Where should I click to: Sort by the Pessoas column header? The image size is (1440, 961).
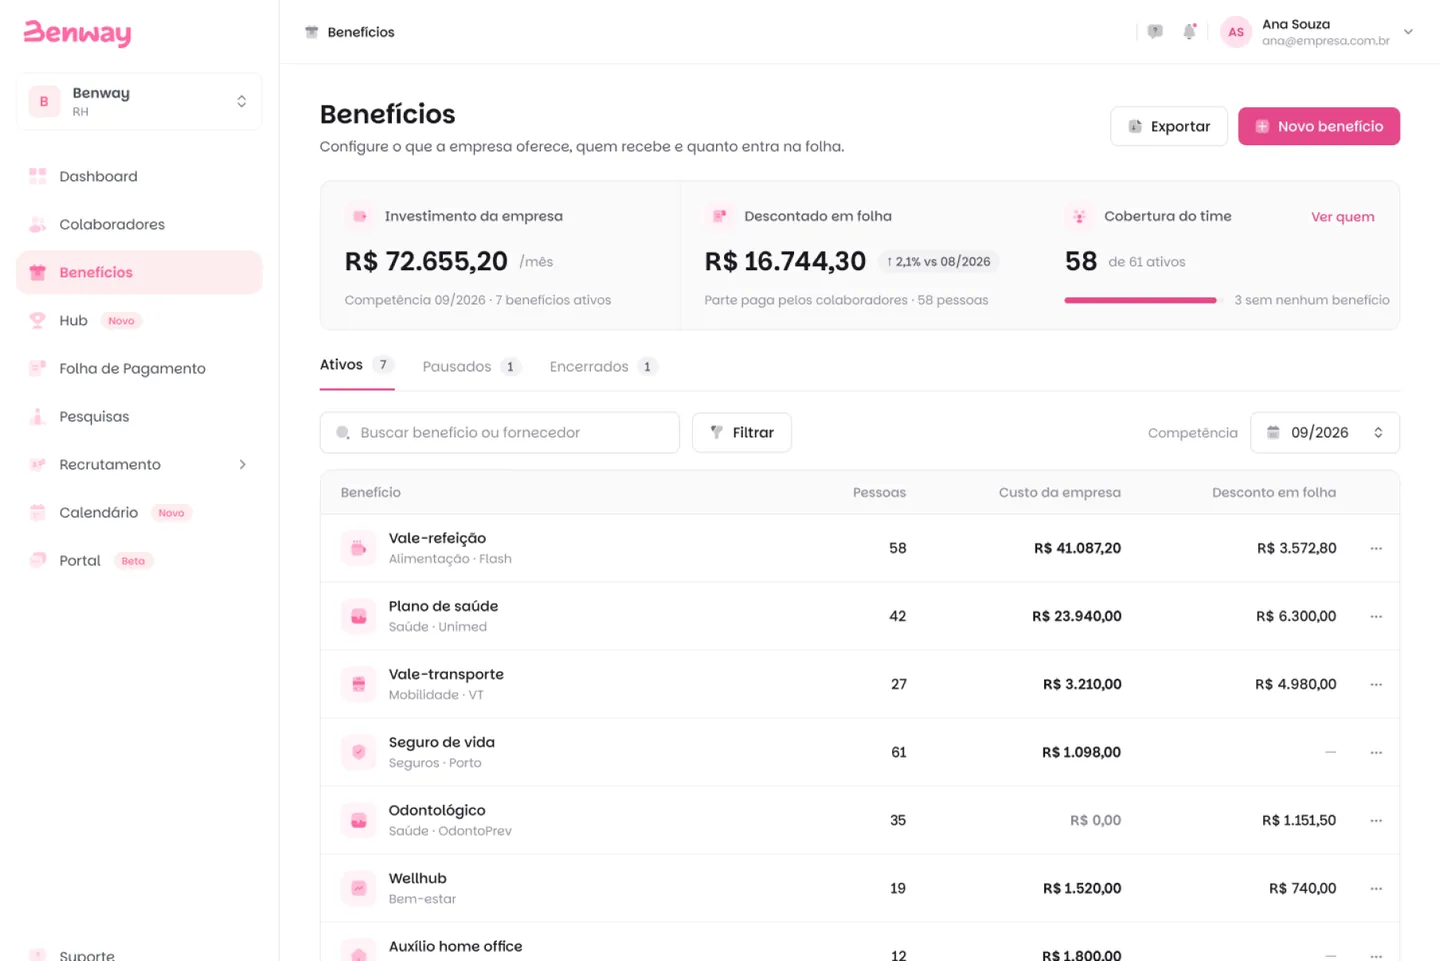879,492
